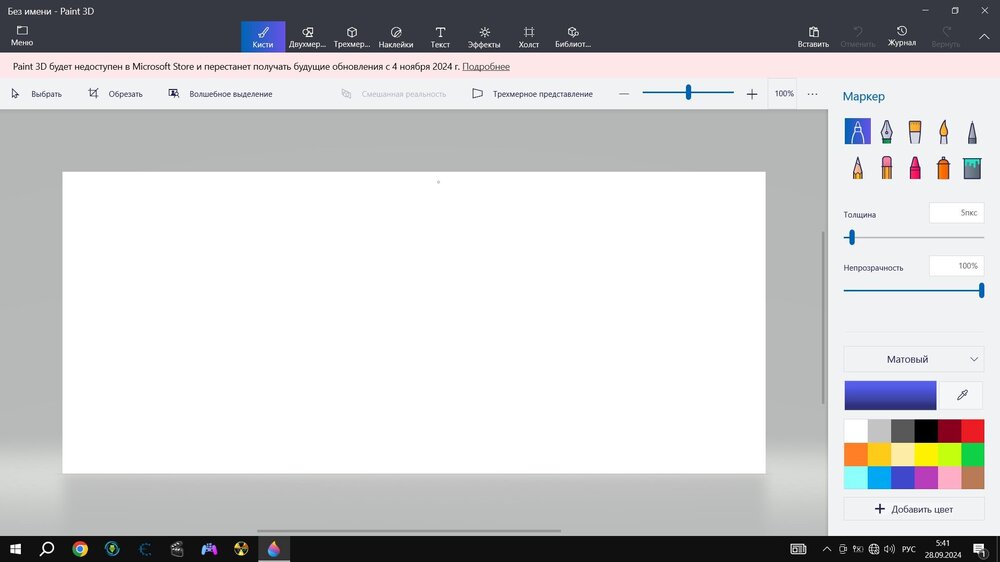Open the Эффекты tab
Image resolution: width=1000 pixels, height=562 pixels.
[x=484, y=36]
